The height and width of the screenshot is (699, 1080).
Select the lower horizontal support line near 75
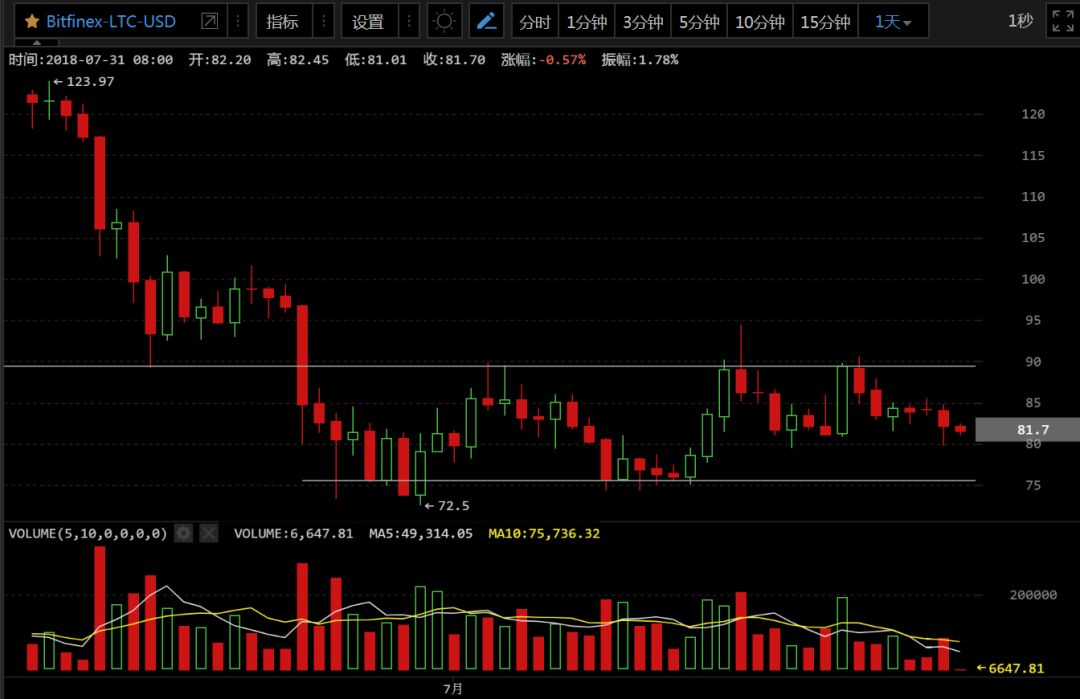[638, 480]
